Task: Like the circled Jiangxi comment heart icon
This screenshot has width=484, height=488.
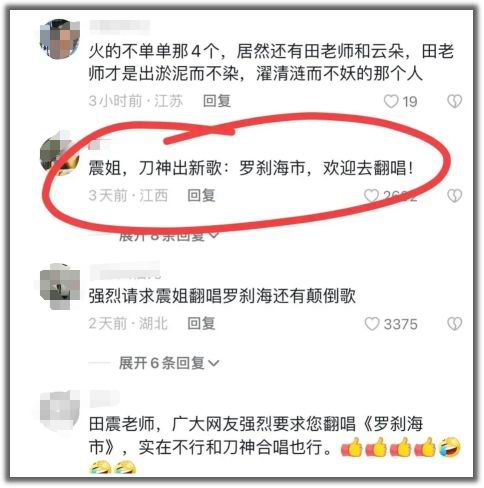Action: click(x=371, y=196)
